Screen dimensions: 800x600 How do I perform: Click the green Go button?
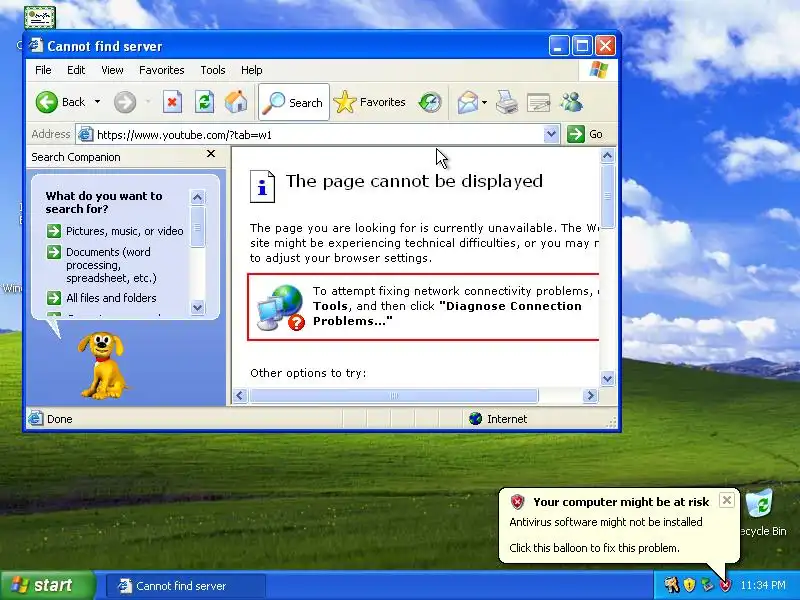pyautogui.click(x=585, y=134)
